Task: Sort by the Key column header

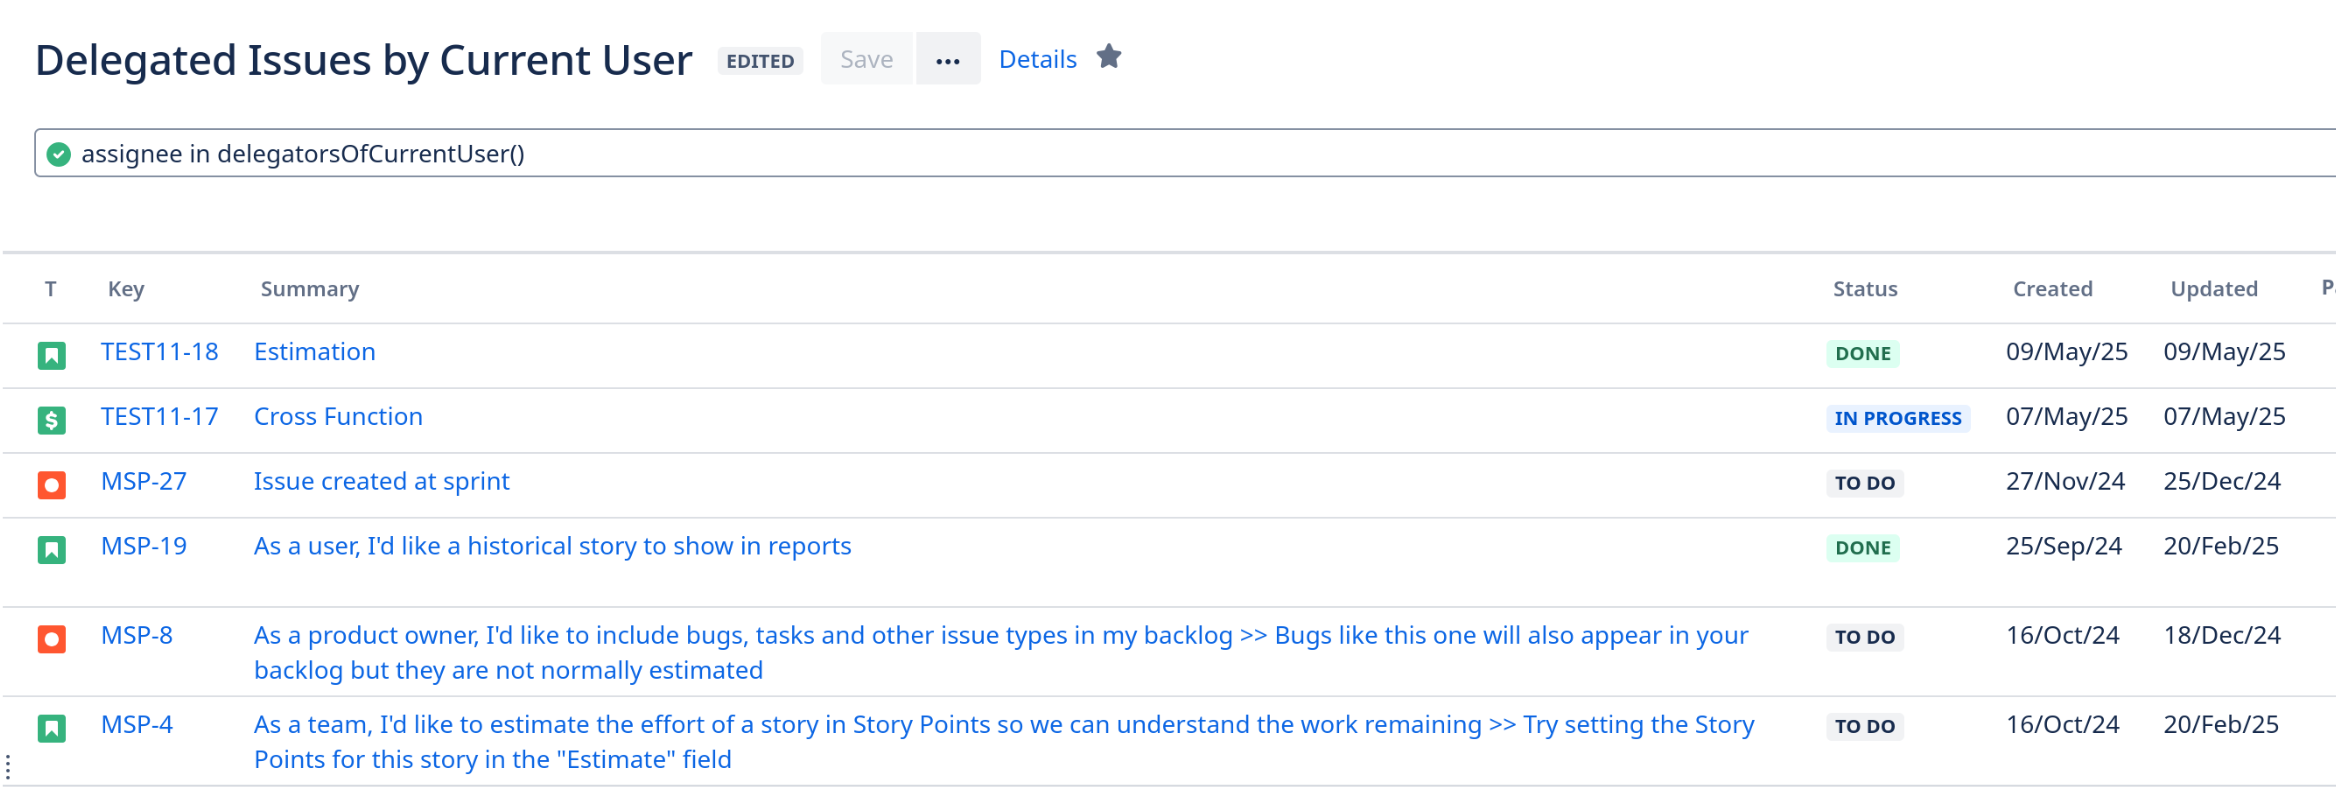Action: click(x=126, y=289)
